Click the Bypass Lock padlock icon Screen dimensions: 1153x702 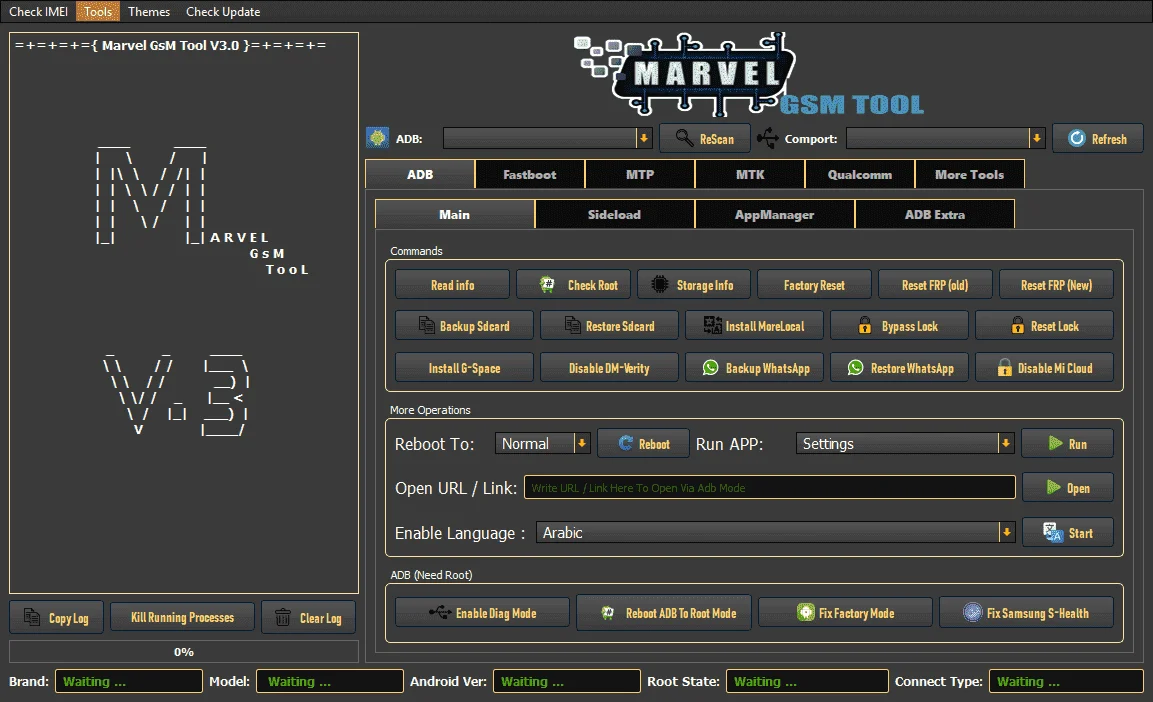click(865, 325)
